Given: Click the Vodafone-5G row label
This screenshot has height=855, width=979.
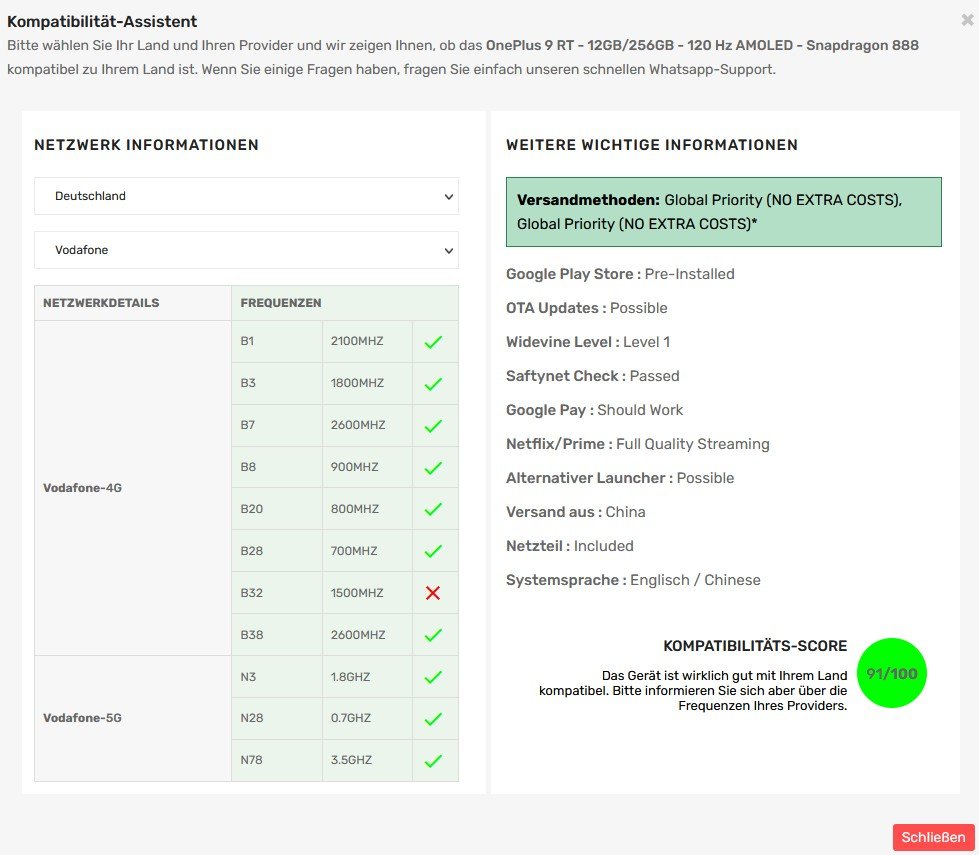Looking at the screenshot, I should (x=82, y=718).
